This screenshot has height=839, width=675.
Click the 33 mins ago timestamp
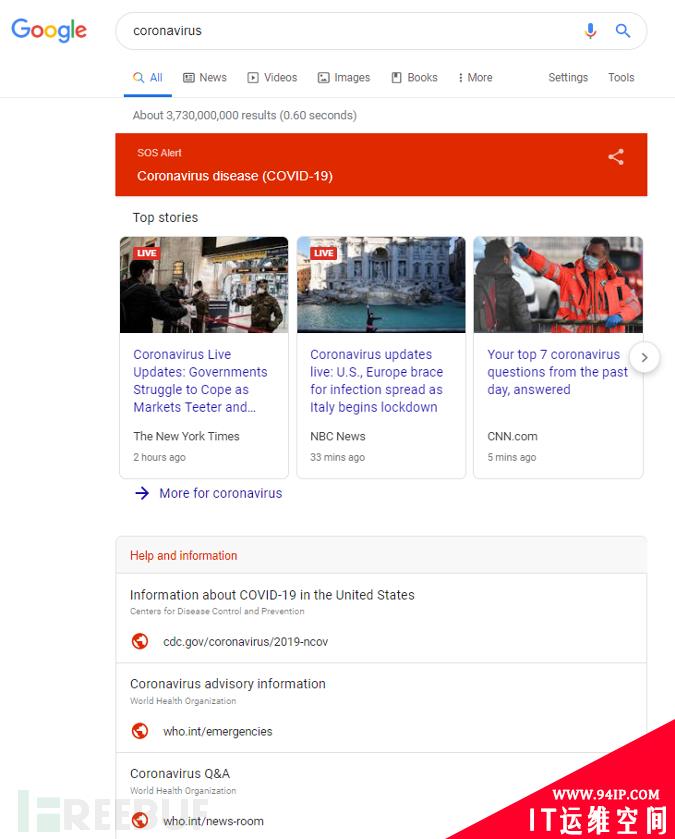pos(338,457)
